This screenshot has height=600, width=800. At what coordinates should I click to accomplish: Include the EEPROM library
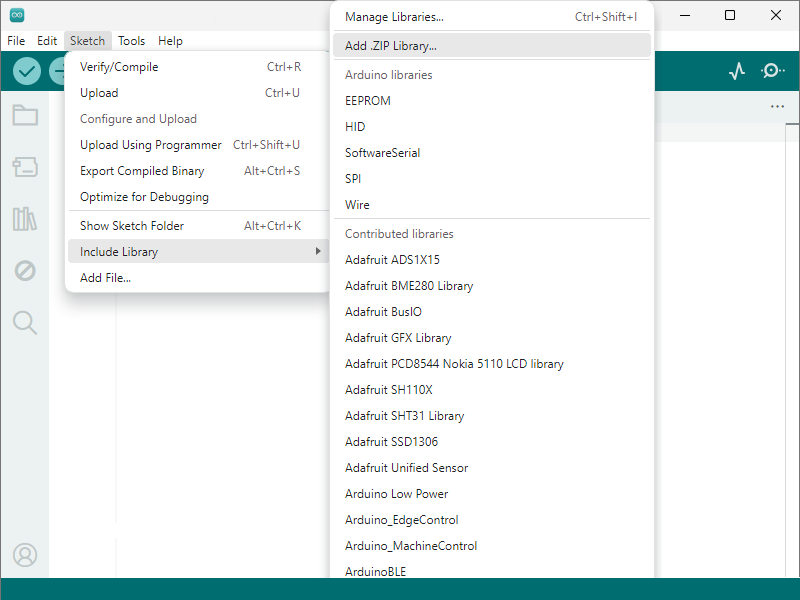point(492,101)
